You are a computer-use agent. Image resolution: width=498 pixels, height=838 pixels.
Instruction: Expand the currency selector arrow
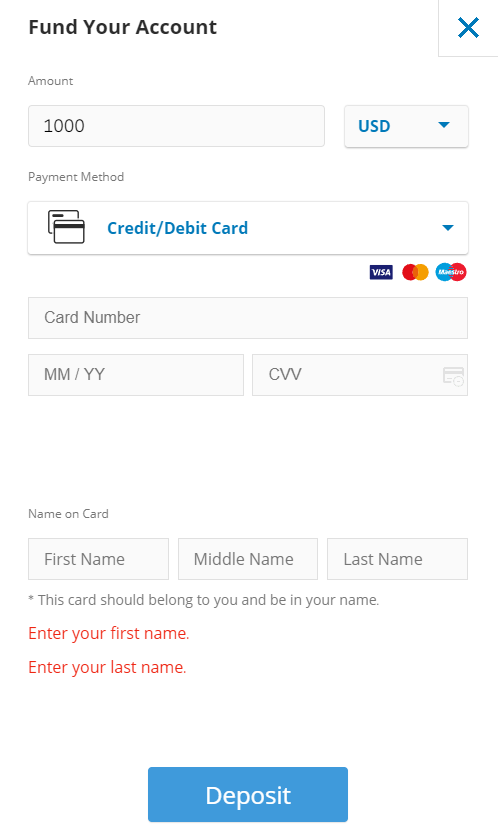pyautogui.click(x=443, y=125)
